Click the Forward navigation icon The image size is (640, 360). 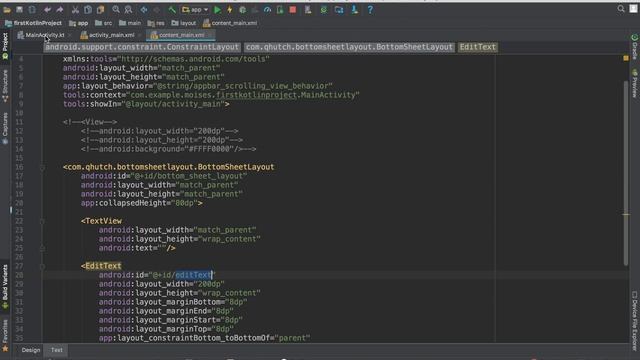tap(156, 9)
